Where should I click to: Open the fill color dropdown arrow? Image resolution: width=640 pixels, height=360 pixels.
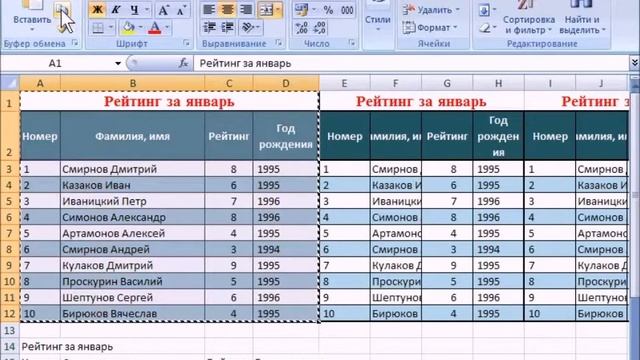140,28
